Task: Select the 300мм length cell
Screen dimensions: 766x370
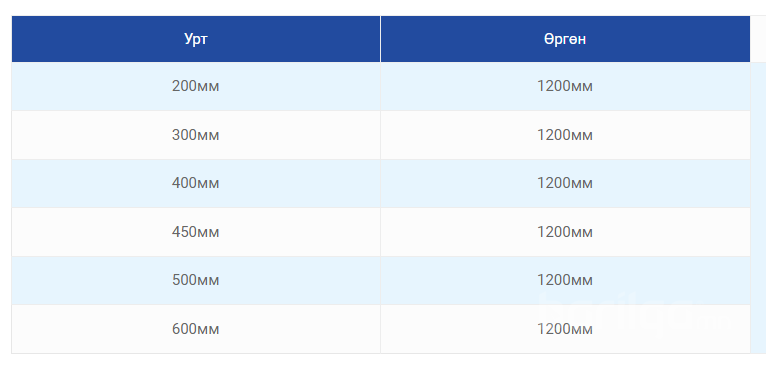Action: [x=196, y=135]
